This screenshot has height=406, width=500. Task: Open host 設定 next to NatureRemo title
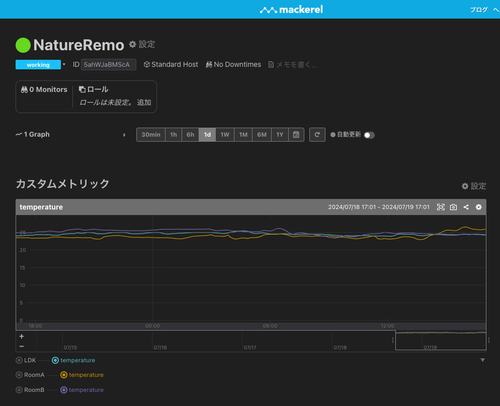click(x=142, y=44)
